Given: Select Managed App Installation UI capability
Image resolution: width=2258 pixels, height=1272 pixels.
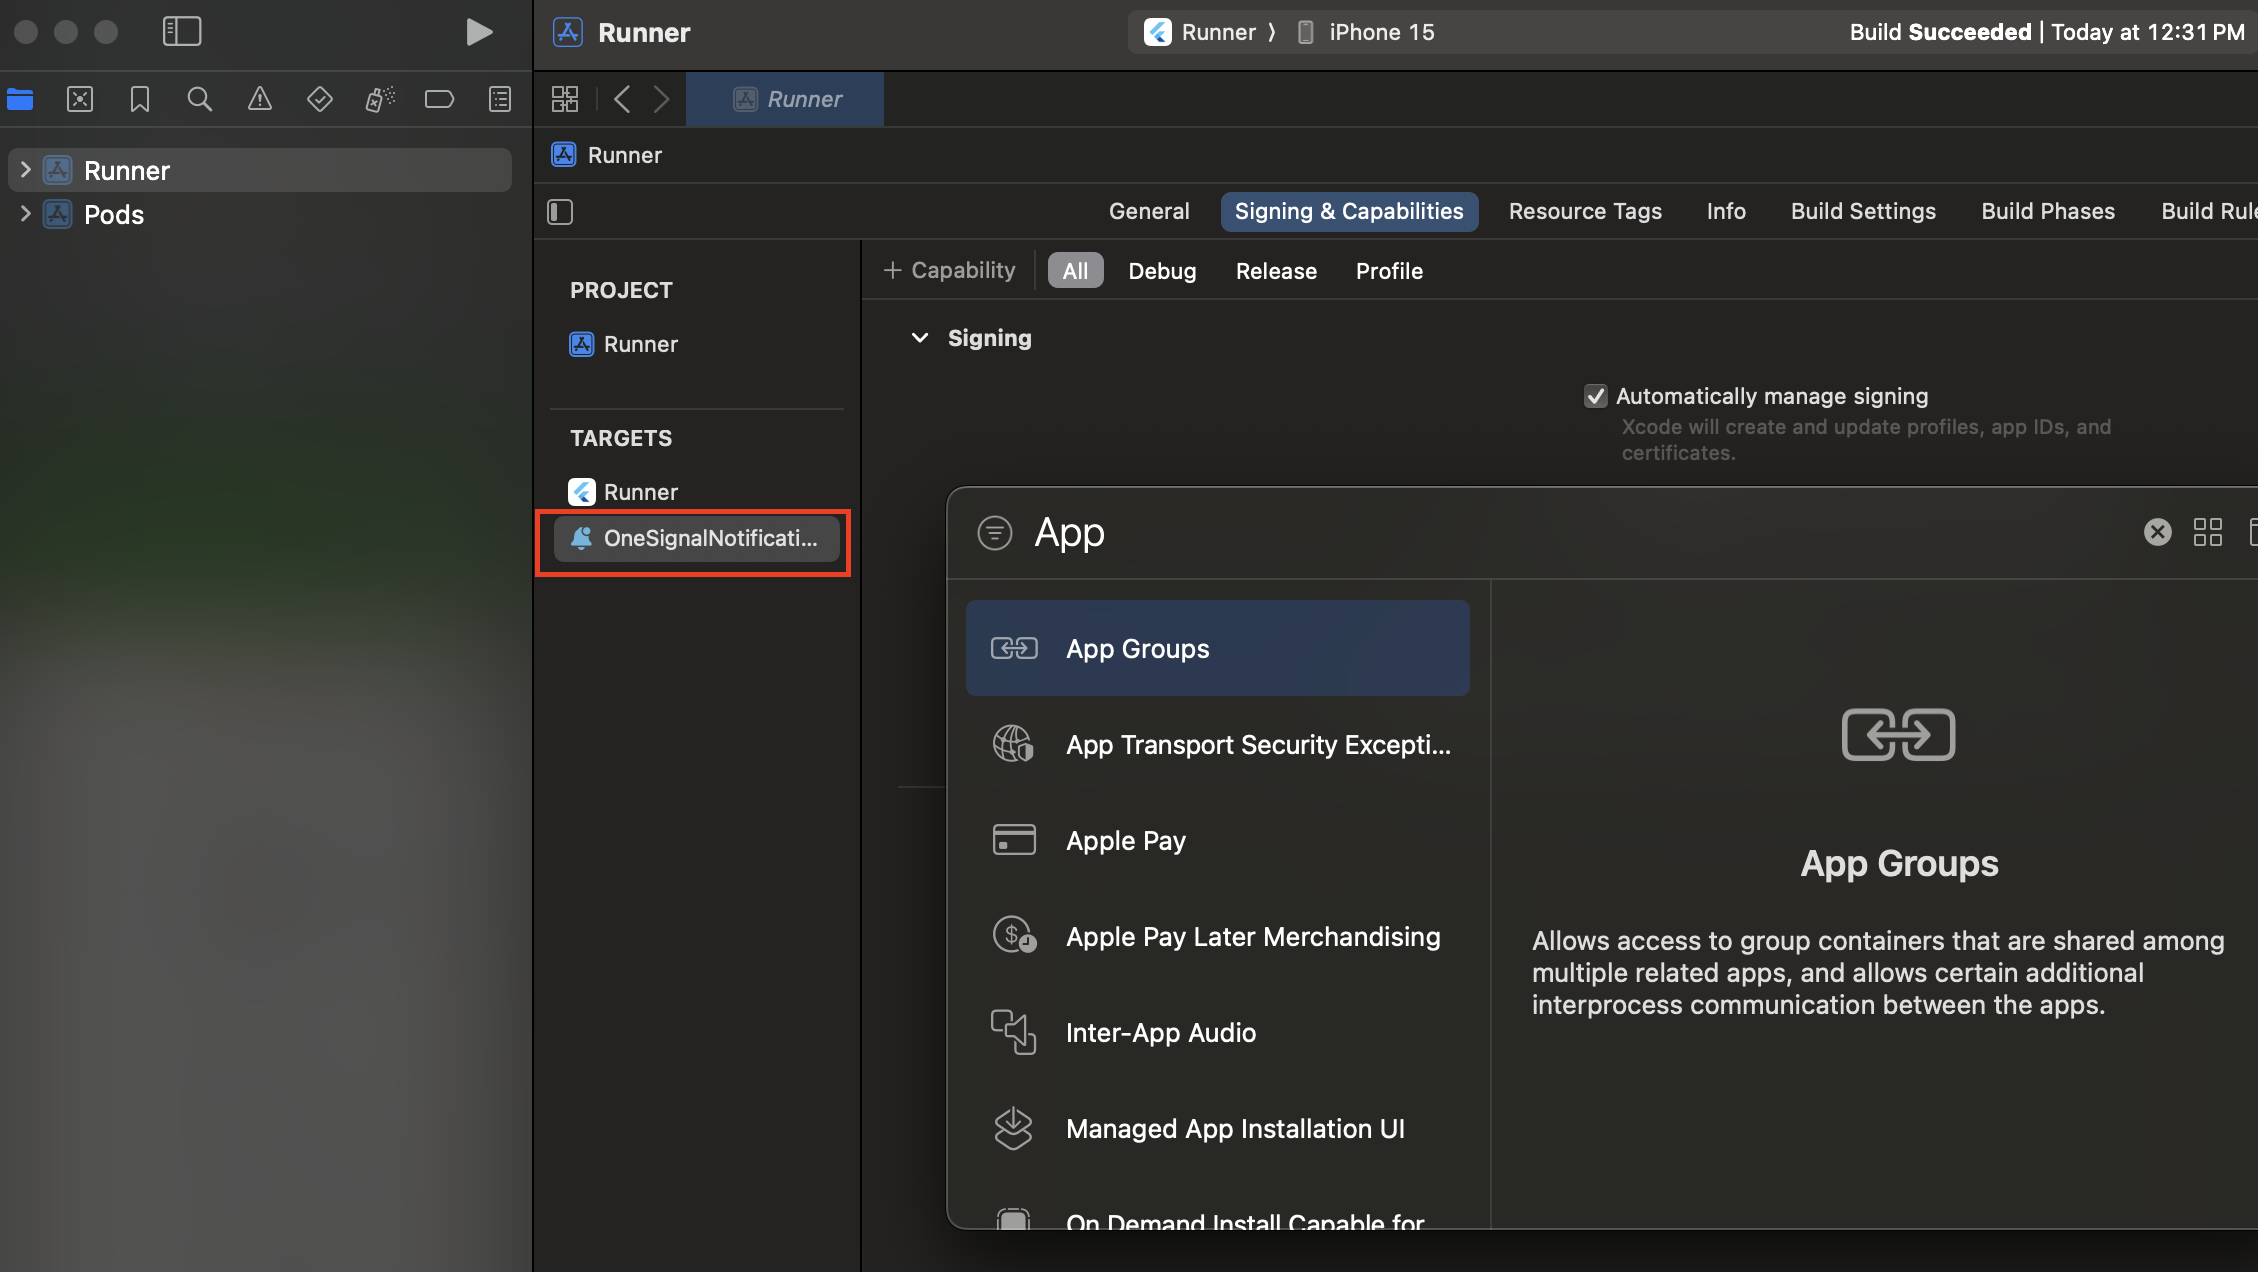Looking at the screenshot, I should point(1217,1128).
